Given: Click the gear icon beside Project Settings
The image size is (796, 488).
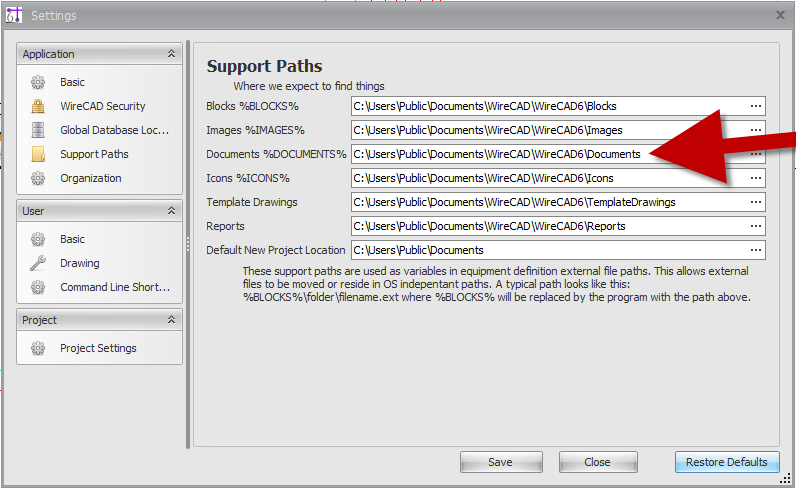Looking at the screenshot, I should tap(38, 348).
